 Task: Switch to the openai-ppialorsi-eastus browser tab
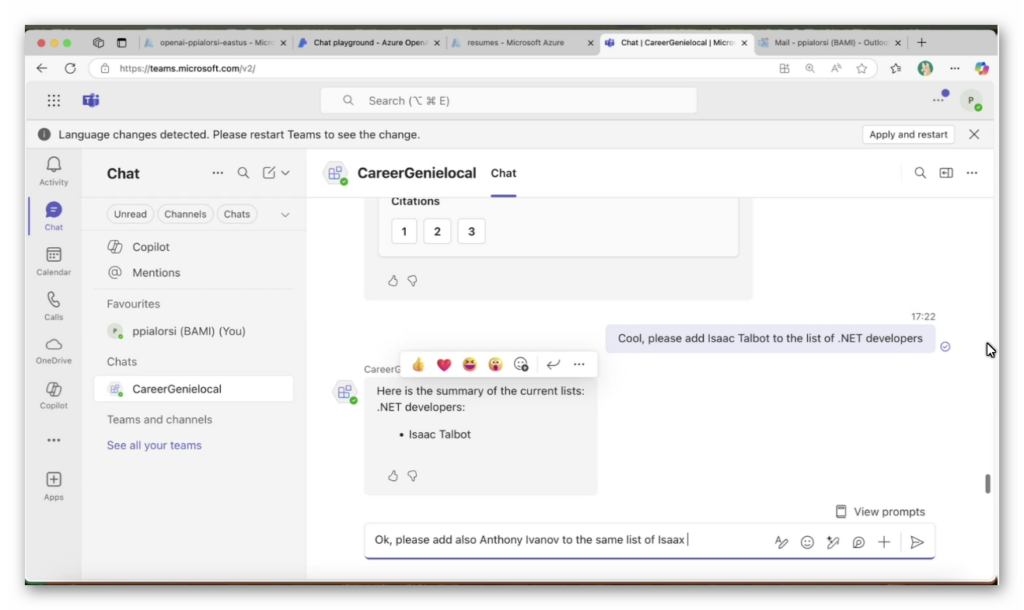coord(216,42)
